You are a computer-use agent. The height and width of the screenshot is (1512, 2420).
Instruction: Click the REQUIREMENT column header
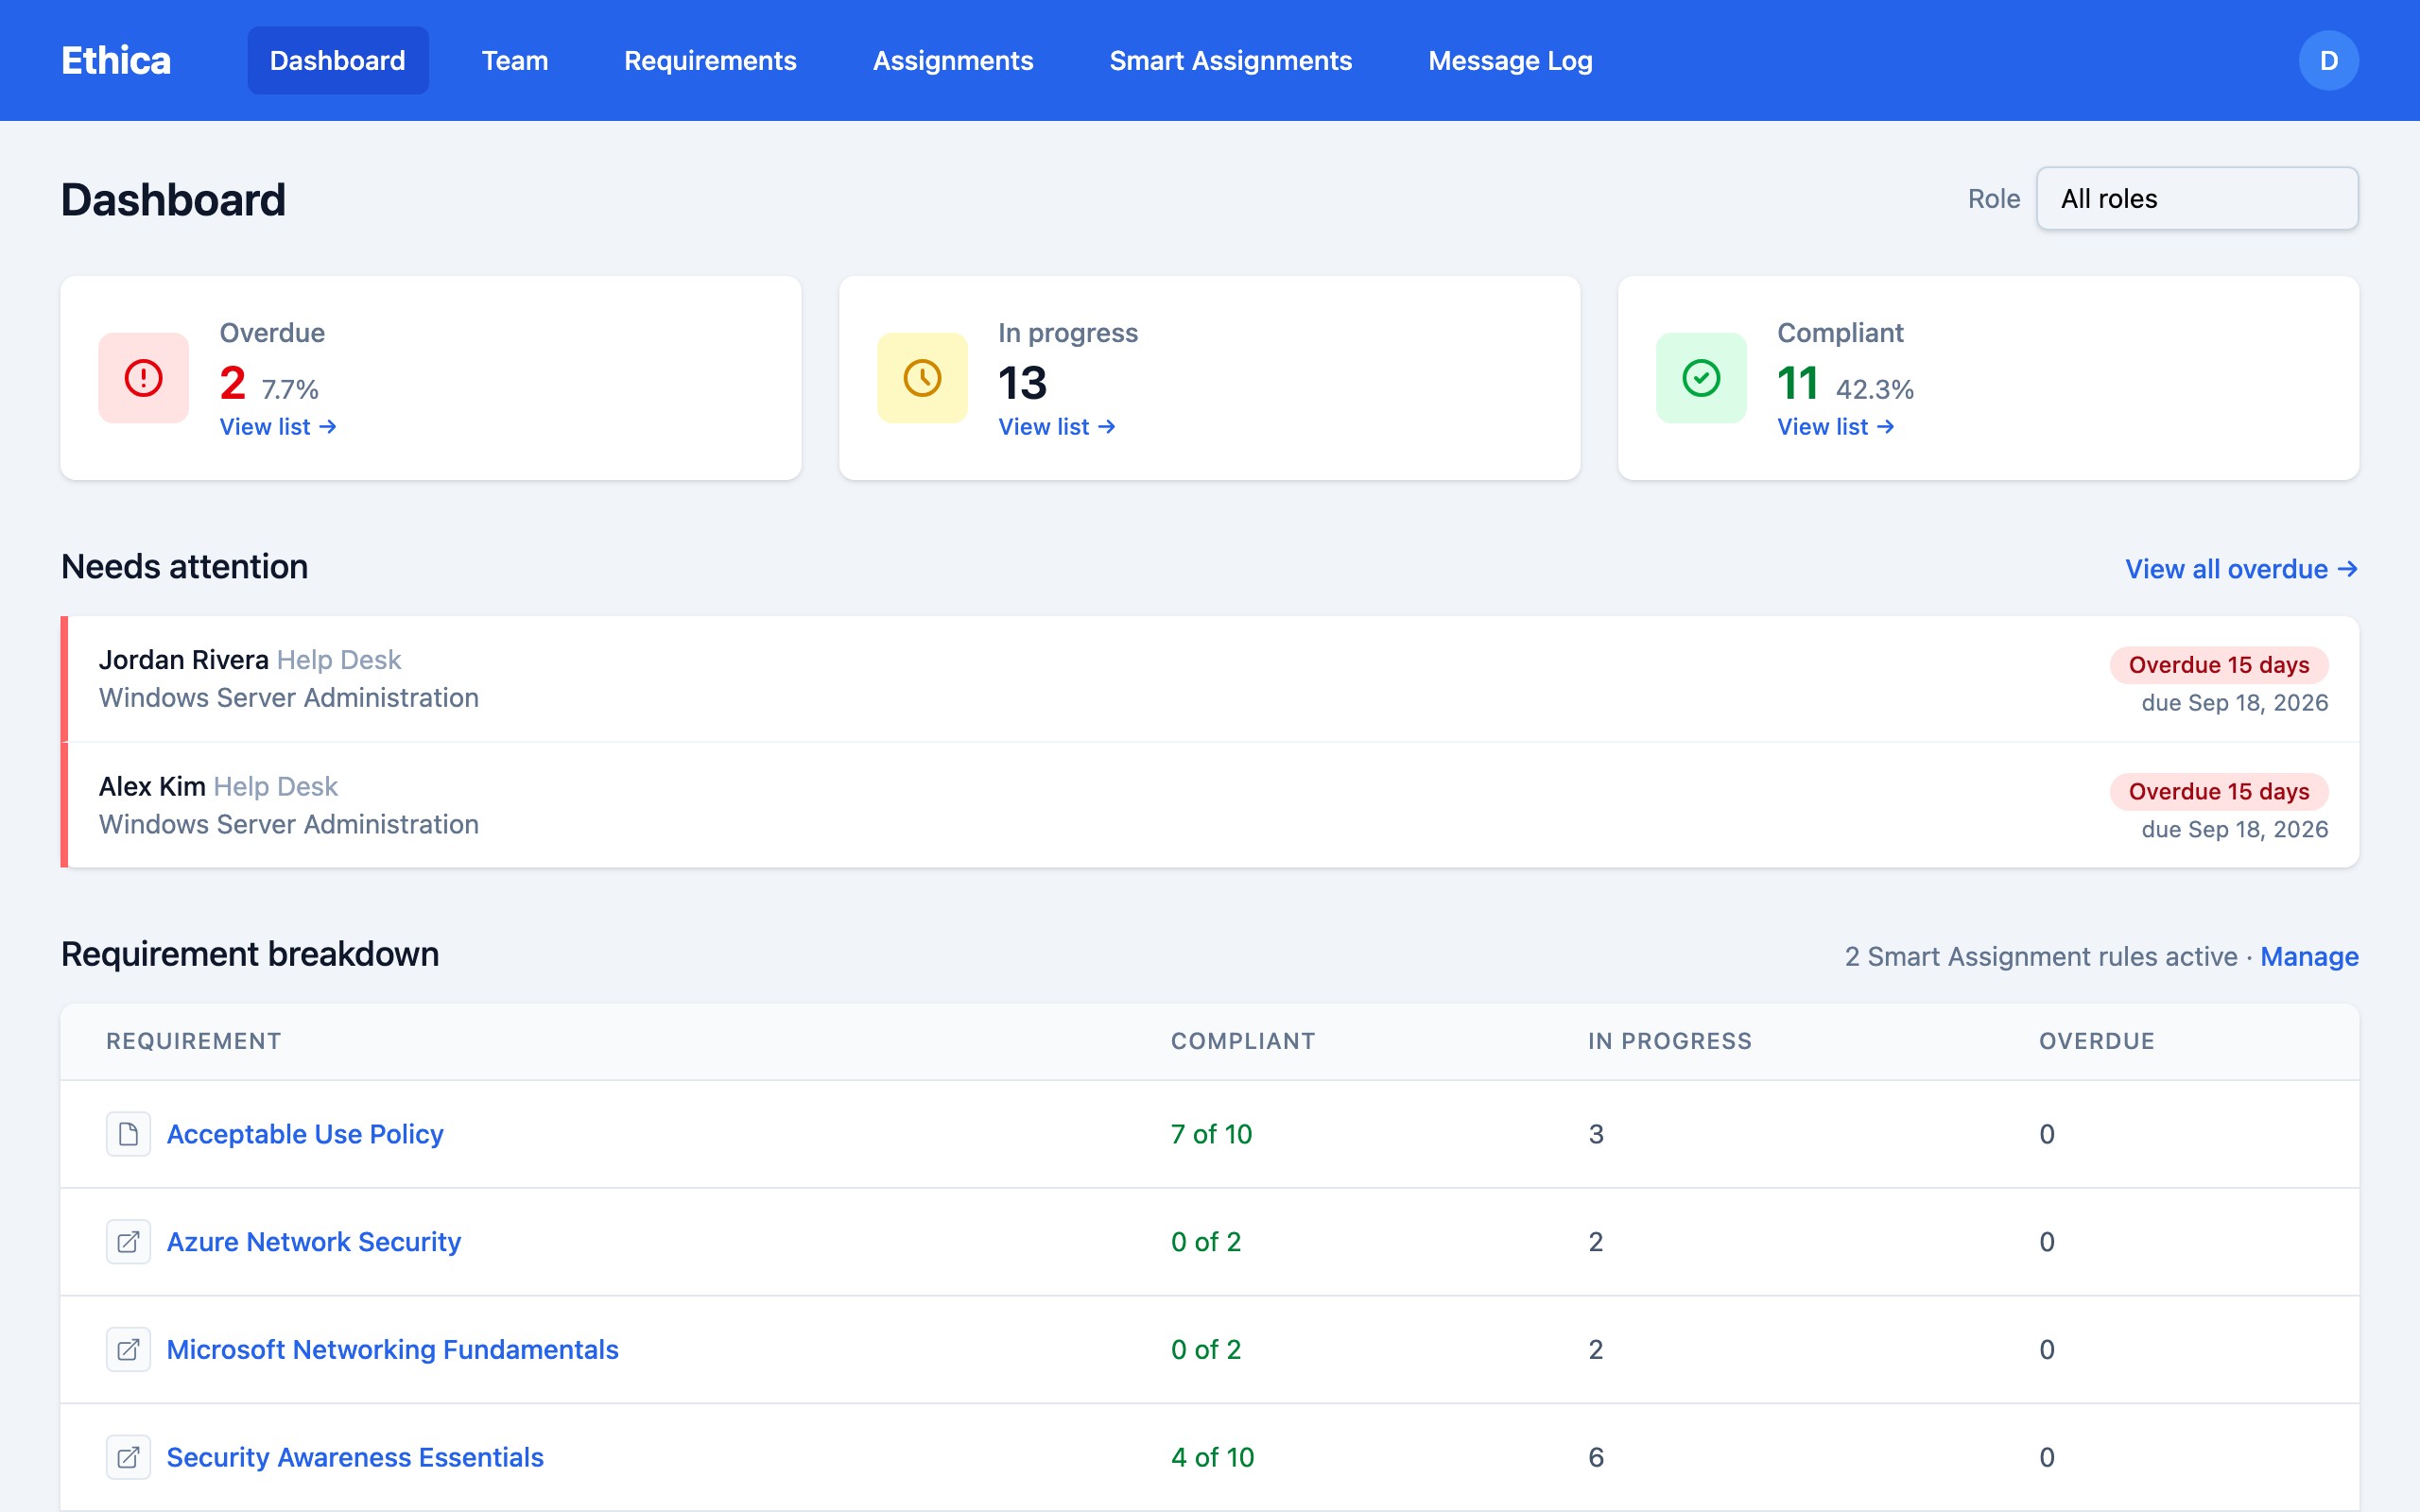coord(194,1041)
